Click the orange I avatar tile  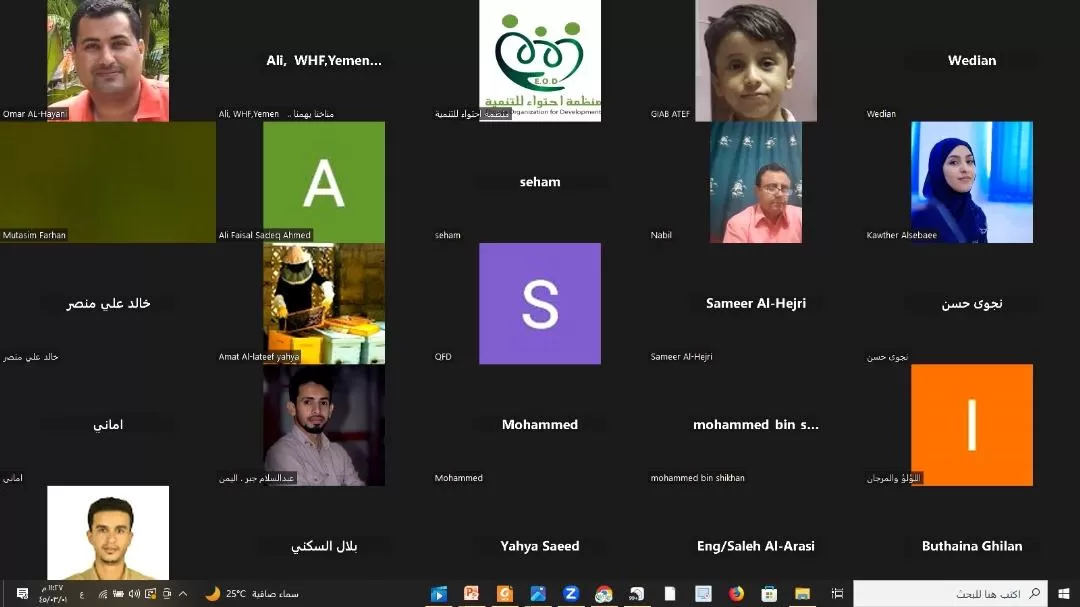click(x=971, y=424)
